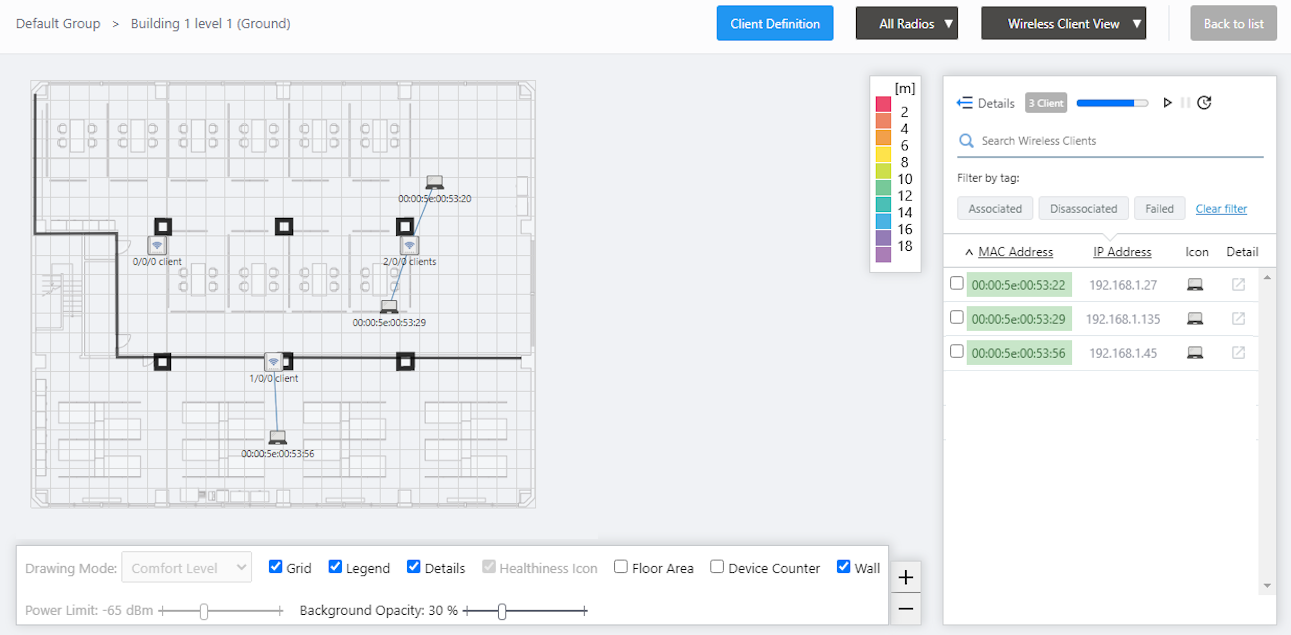Collapse the Details panel via arrow icon

[x=965, y=103]
